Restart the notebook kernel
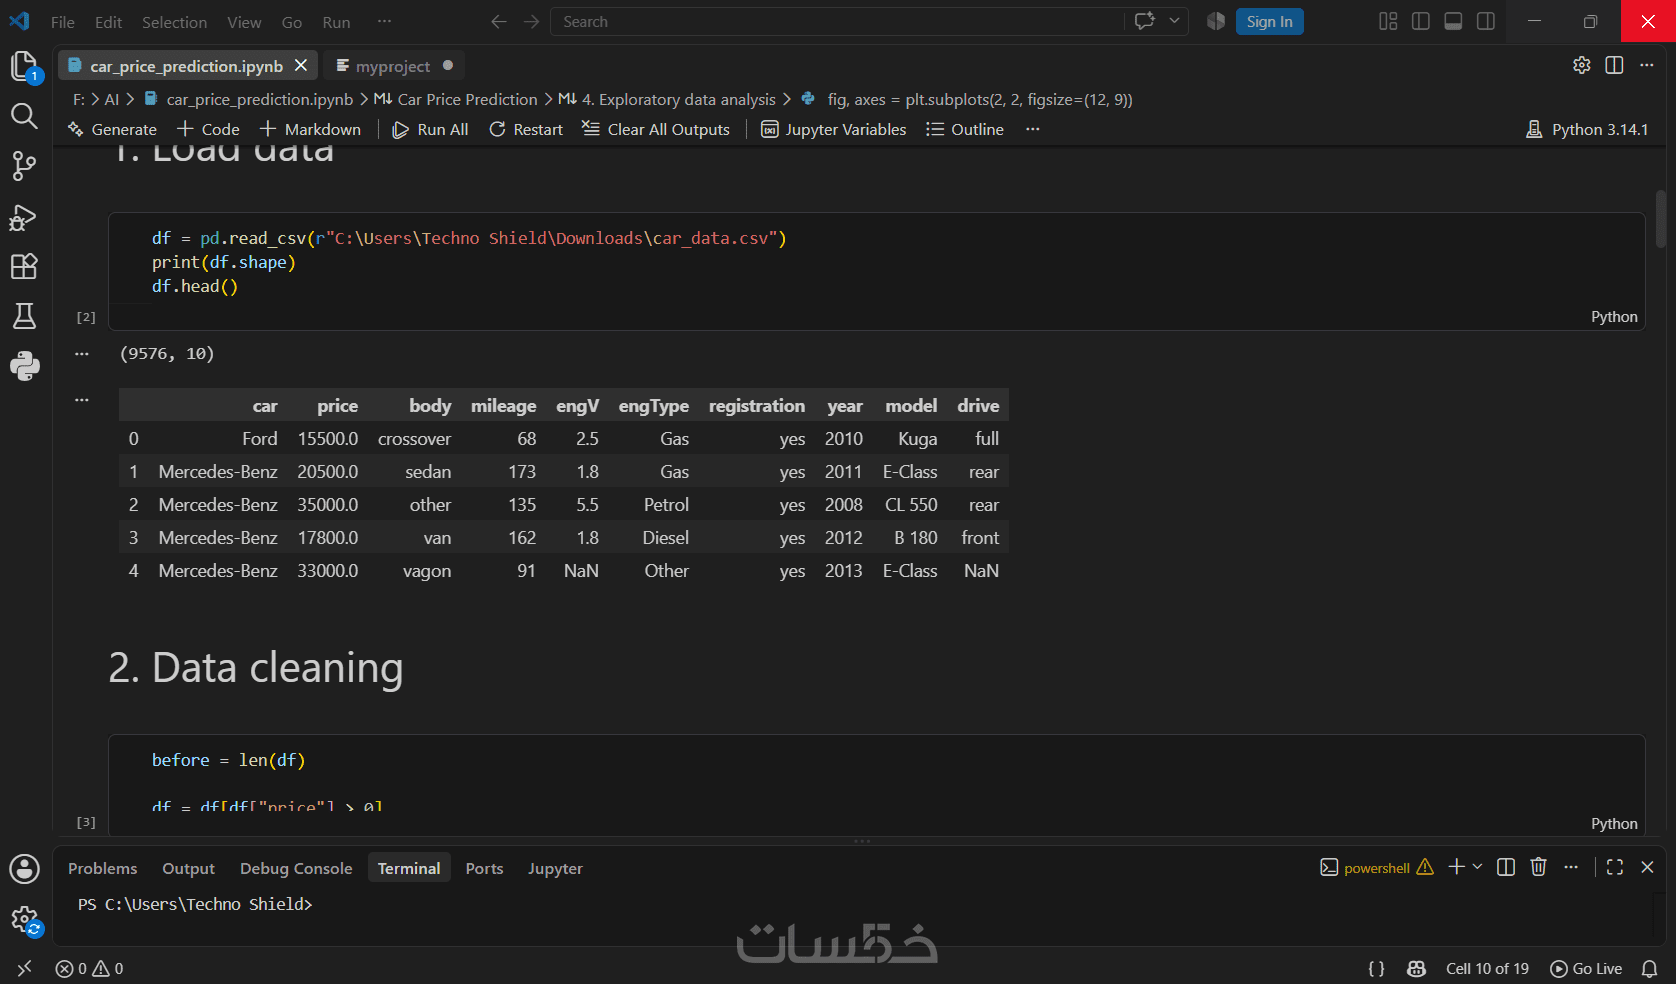 [x=526, y=129]
